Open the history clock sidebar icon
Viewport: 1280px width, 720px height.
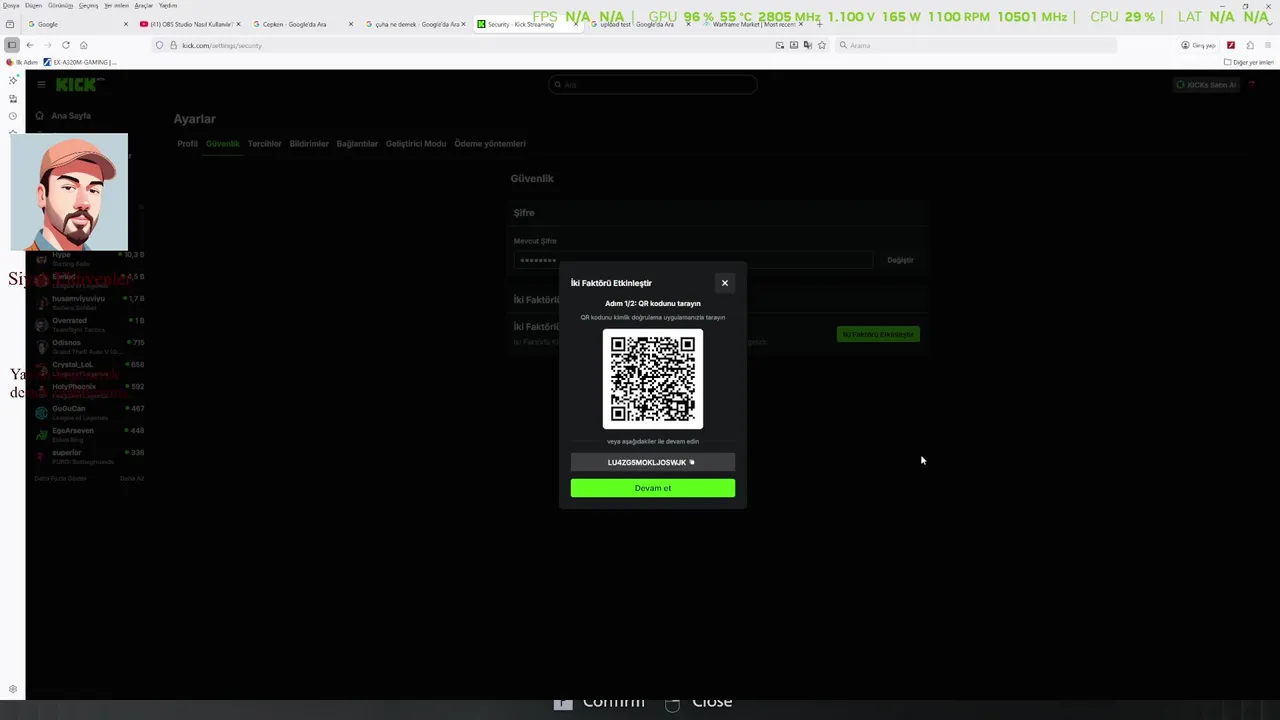(13, 116)
